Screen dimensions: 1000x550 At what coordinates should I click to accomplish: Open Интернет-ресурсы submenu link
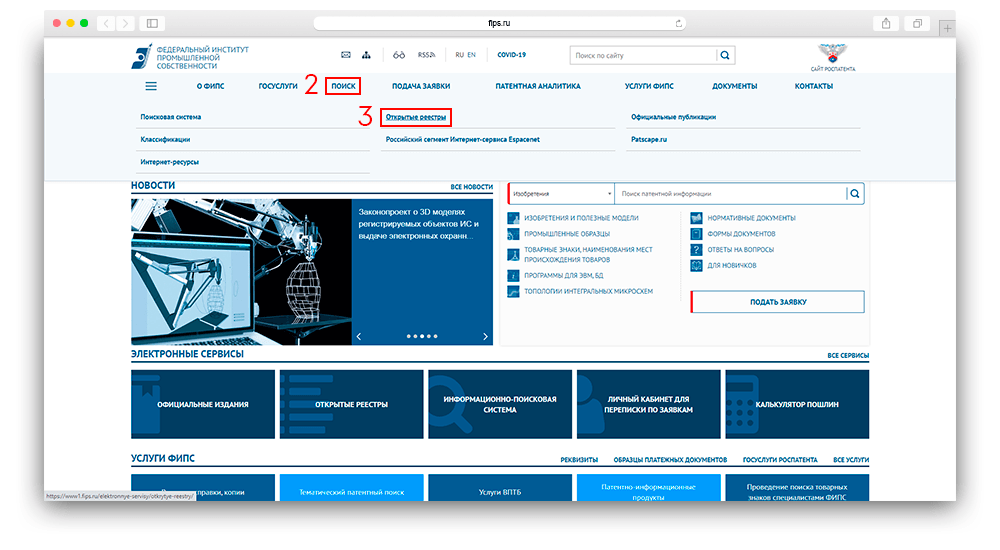pyautogui.click(x=170, y=162)
